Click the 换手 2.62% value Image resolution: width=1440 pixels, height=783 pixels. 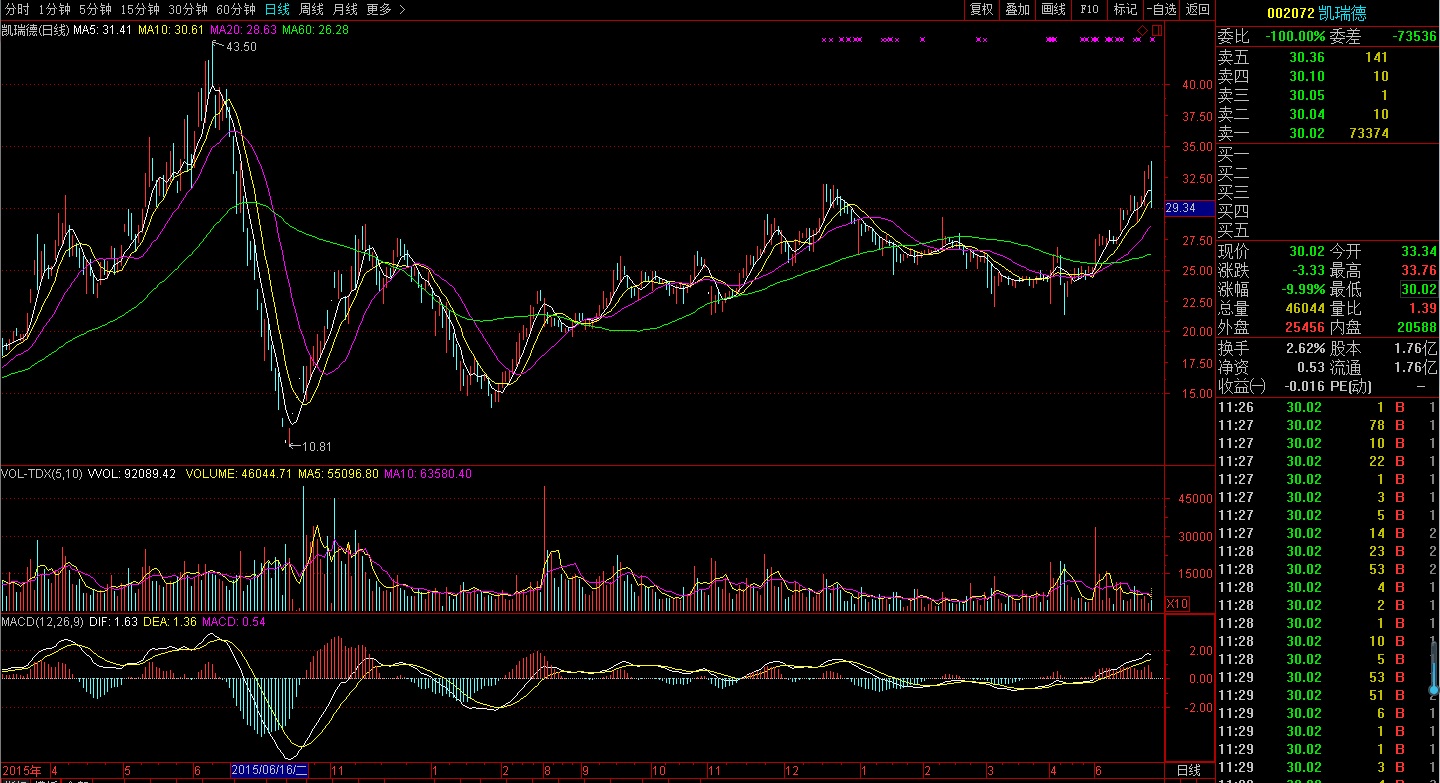pyautogui.click(x=1305, y=348)
